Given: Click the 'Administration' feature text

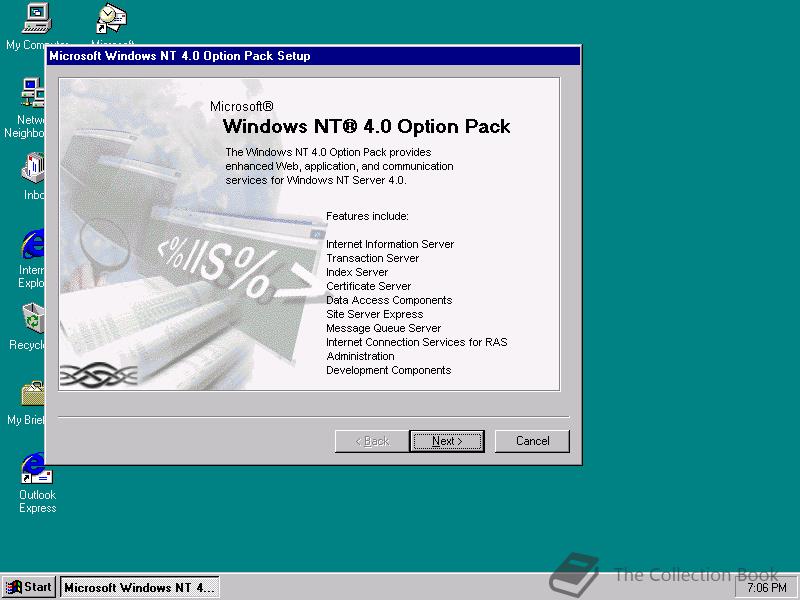Looking at the screenshot, I should coord(360,356).
